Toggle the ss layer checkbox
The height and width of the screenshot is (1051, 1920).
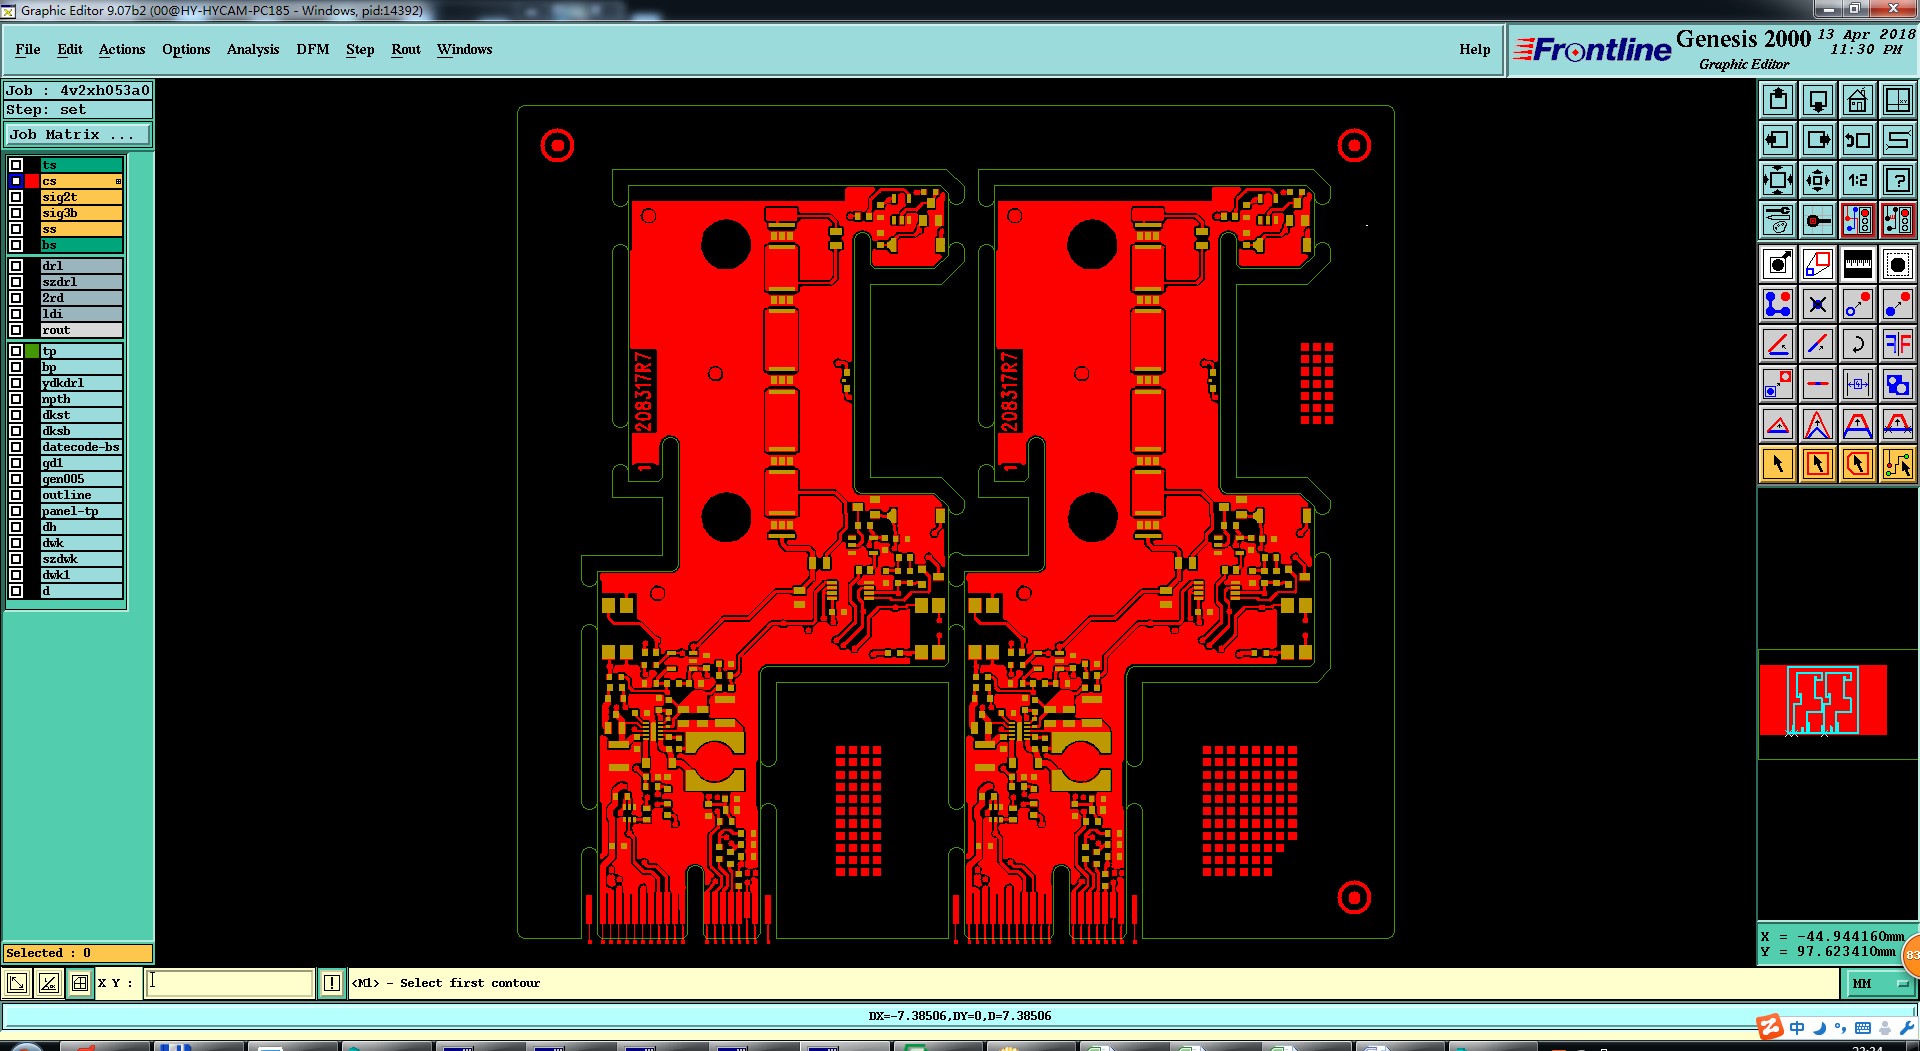[x=16, y=229]
